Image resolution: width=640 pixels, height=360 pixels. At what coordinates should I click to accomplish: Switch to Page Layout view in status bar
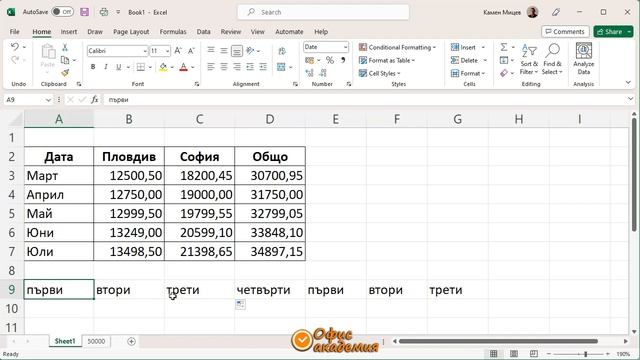pyautogui.click(x=514, y=354)
